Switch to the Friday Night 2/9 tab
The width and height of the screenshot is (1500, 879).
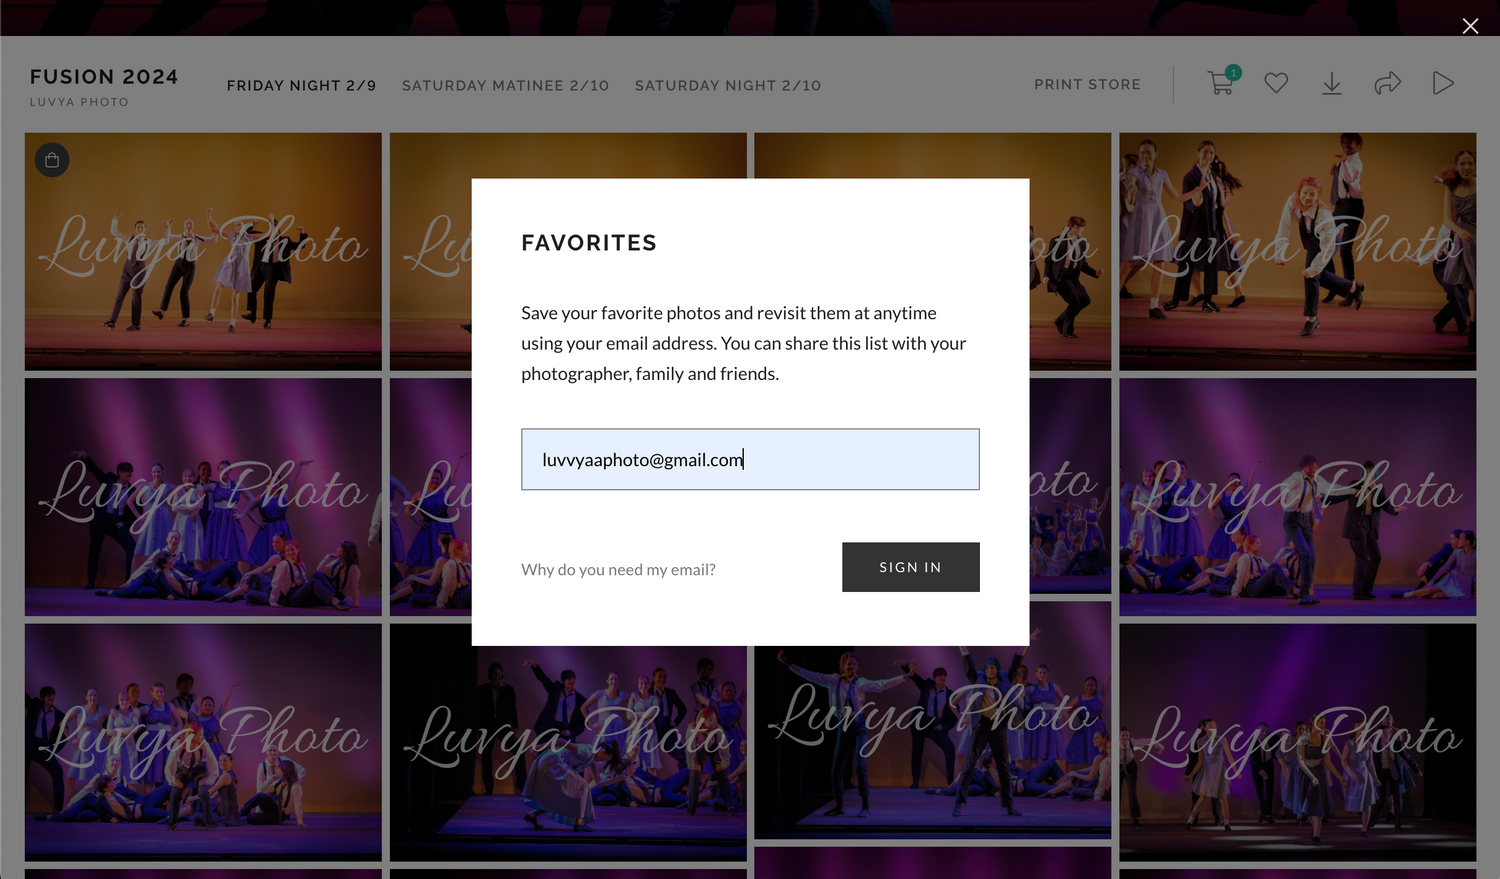pyautogui.click(x=301, y=86)
